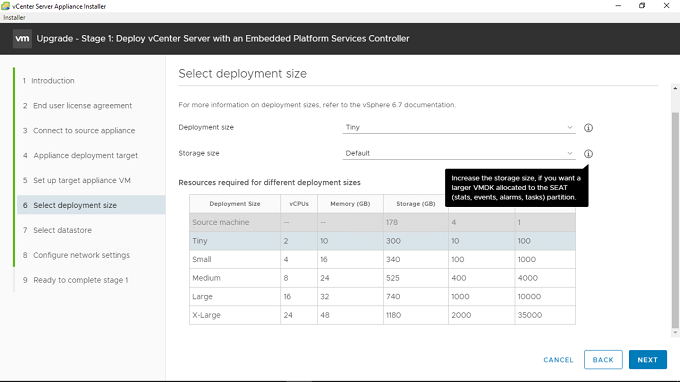680x382 pixels.
Task: Click the Storage (GB) column header
Action: [x=415, y=204]
